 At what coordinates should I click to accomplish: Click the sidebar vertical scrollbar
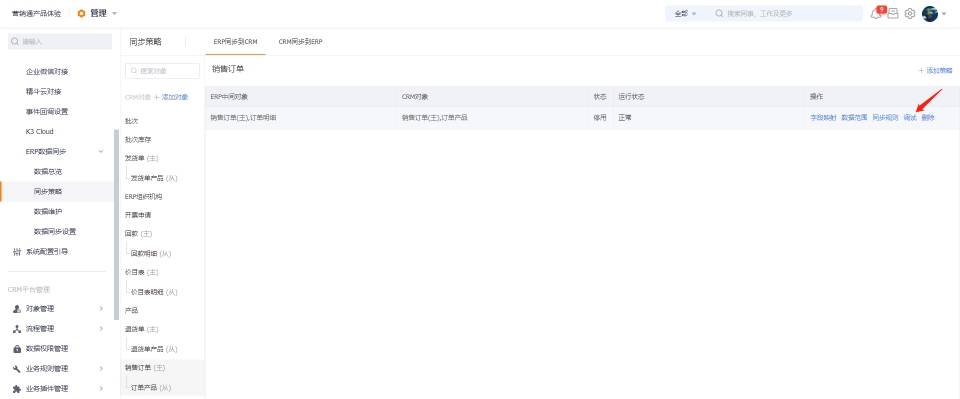tap(116, 225)
